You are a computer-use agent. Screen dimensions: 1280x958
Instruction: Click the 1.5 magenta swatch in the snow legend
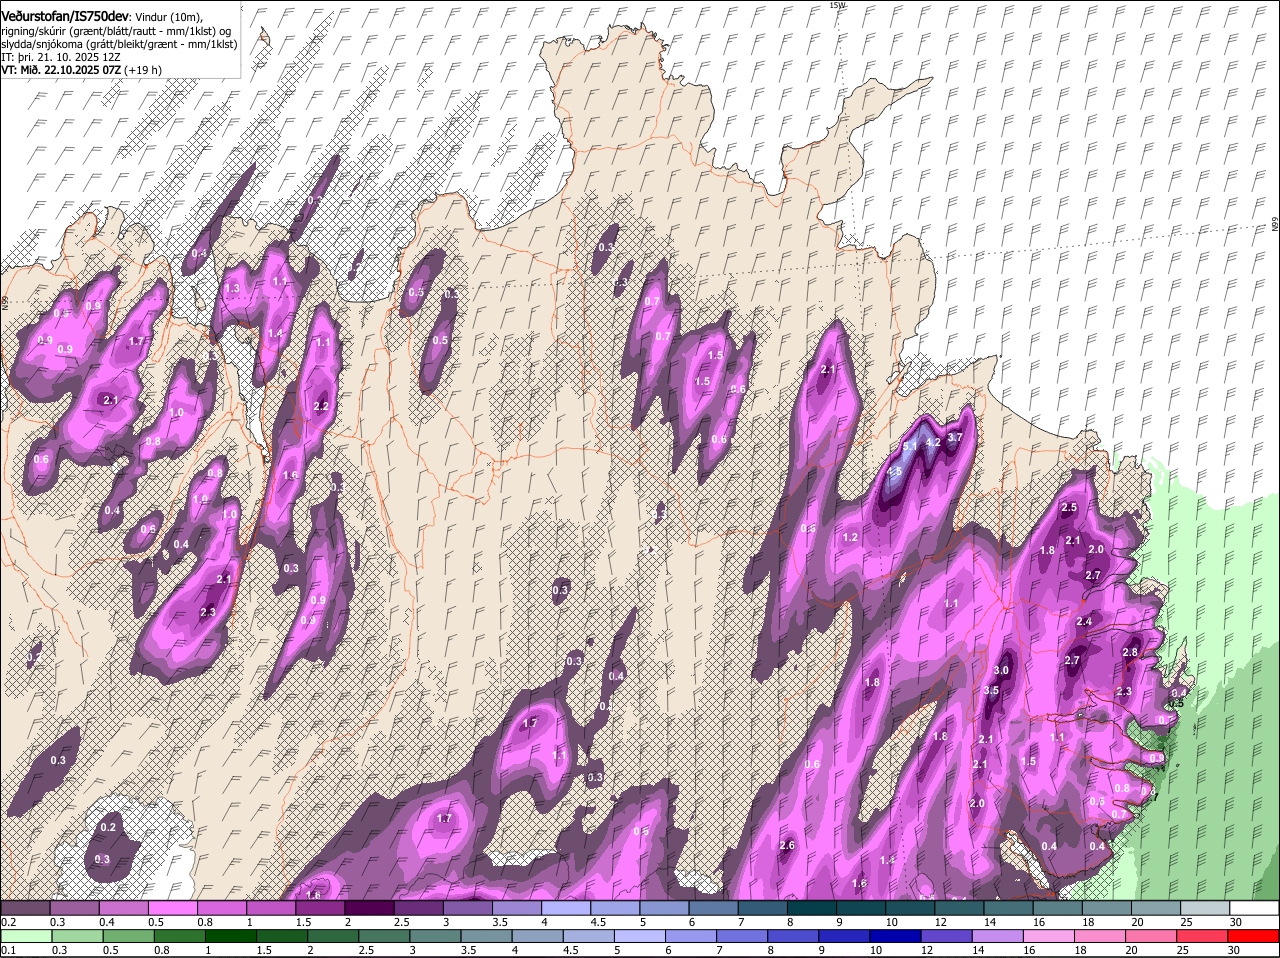[321, 908]
